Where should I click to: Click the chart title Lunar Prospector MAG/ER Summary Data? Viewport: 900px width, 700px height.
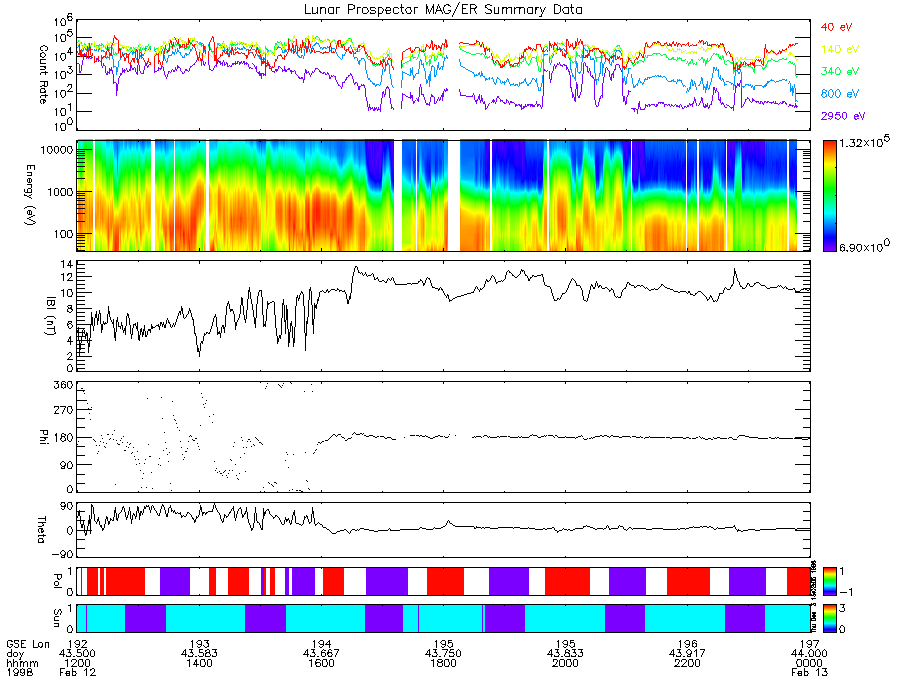(x=443, y=9)
